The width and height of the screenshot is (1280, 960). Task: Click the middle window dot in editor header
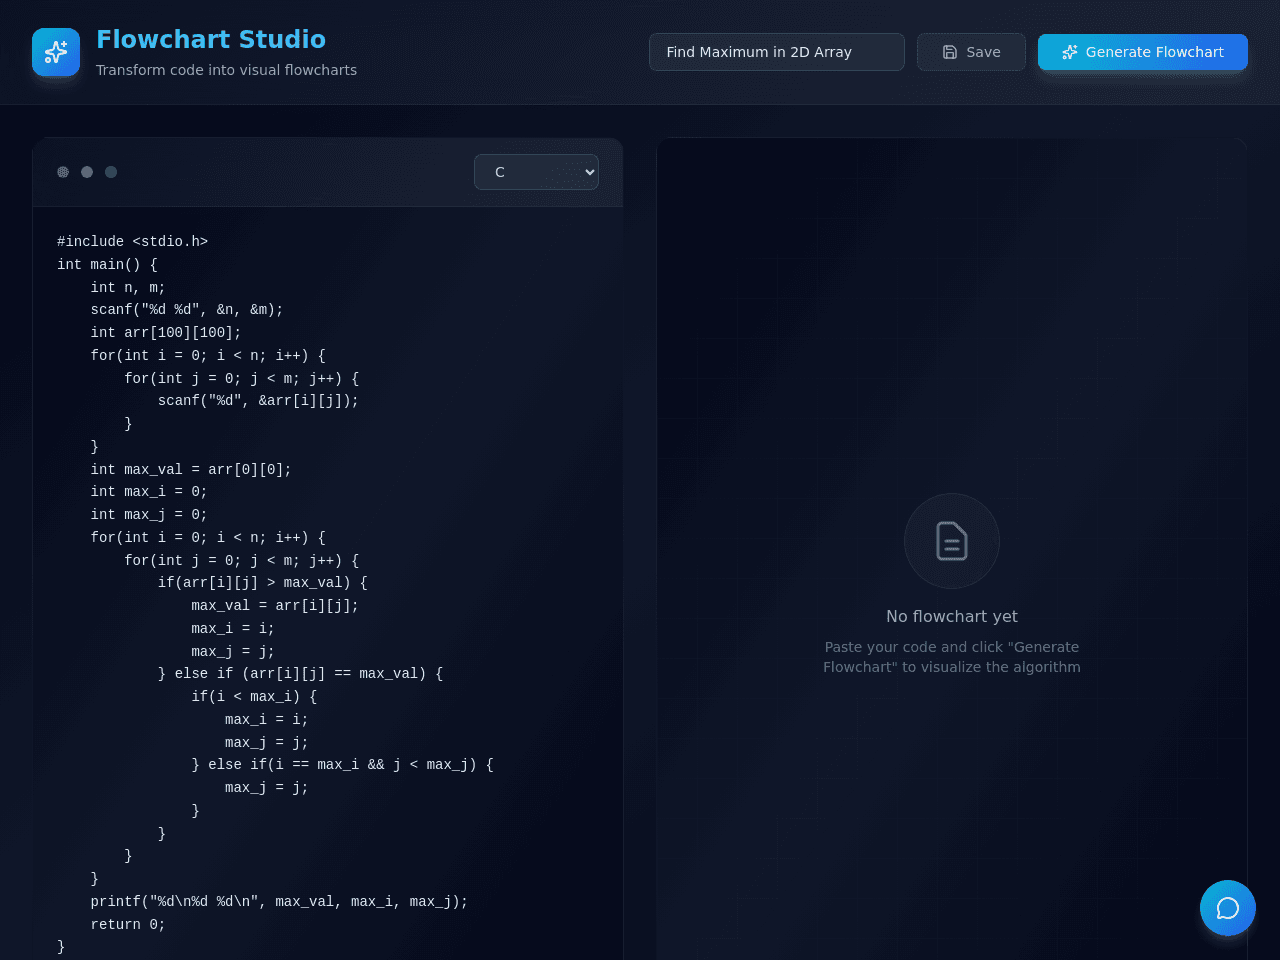click(87, 172)
